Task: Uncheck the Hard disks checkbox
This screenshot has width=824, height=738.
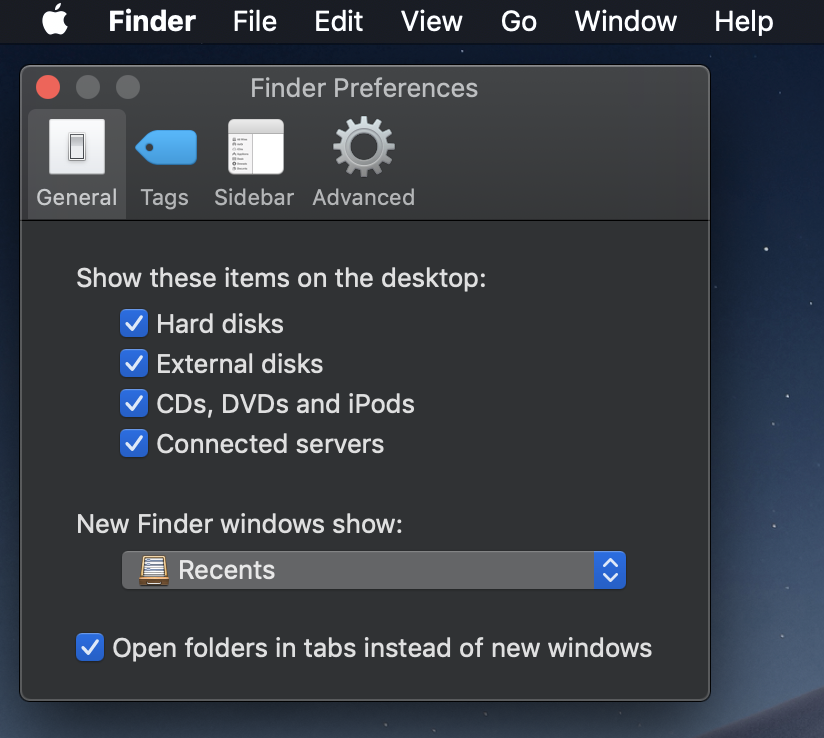Action: (x=133, y=323)
